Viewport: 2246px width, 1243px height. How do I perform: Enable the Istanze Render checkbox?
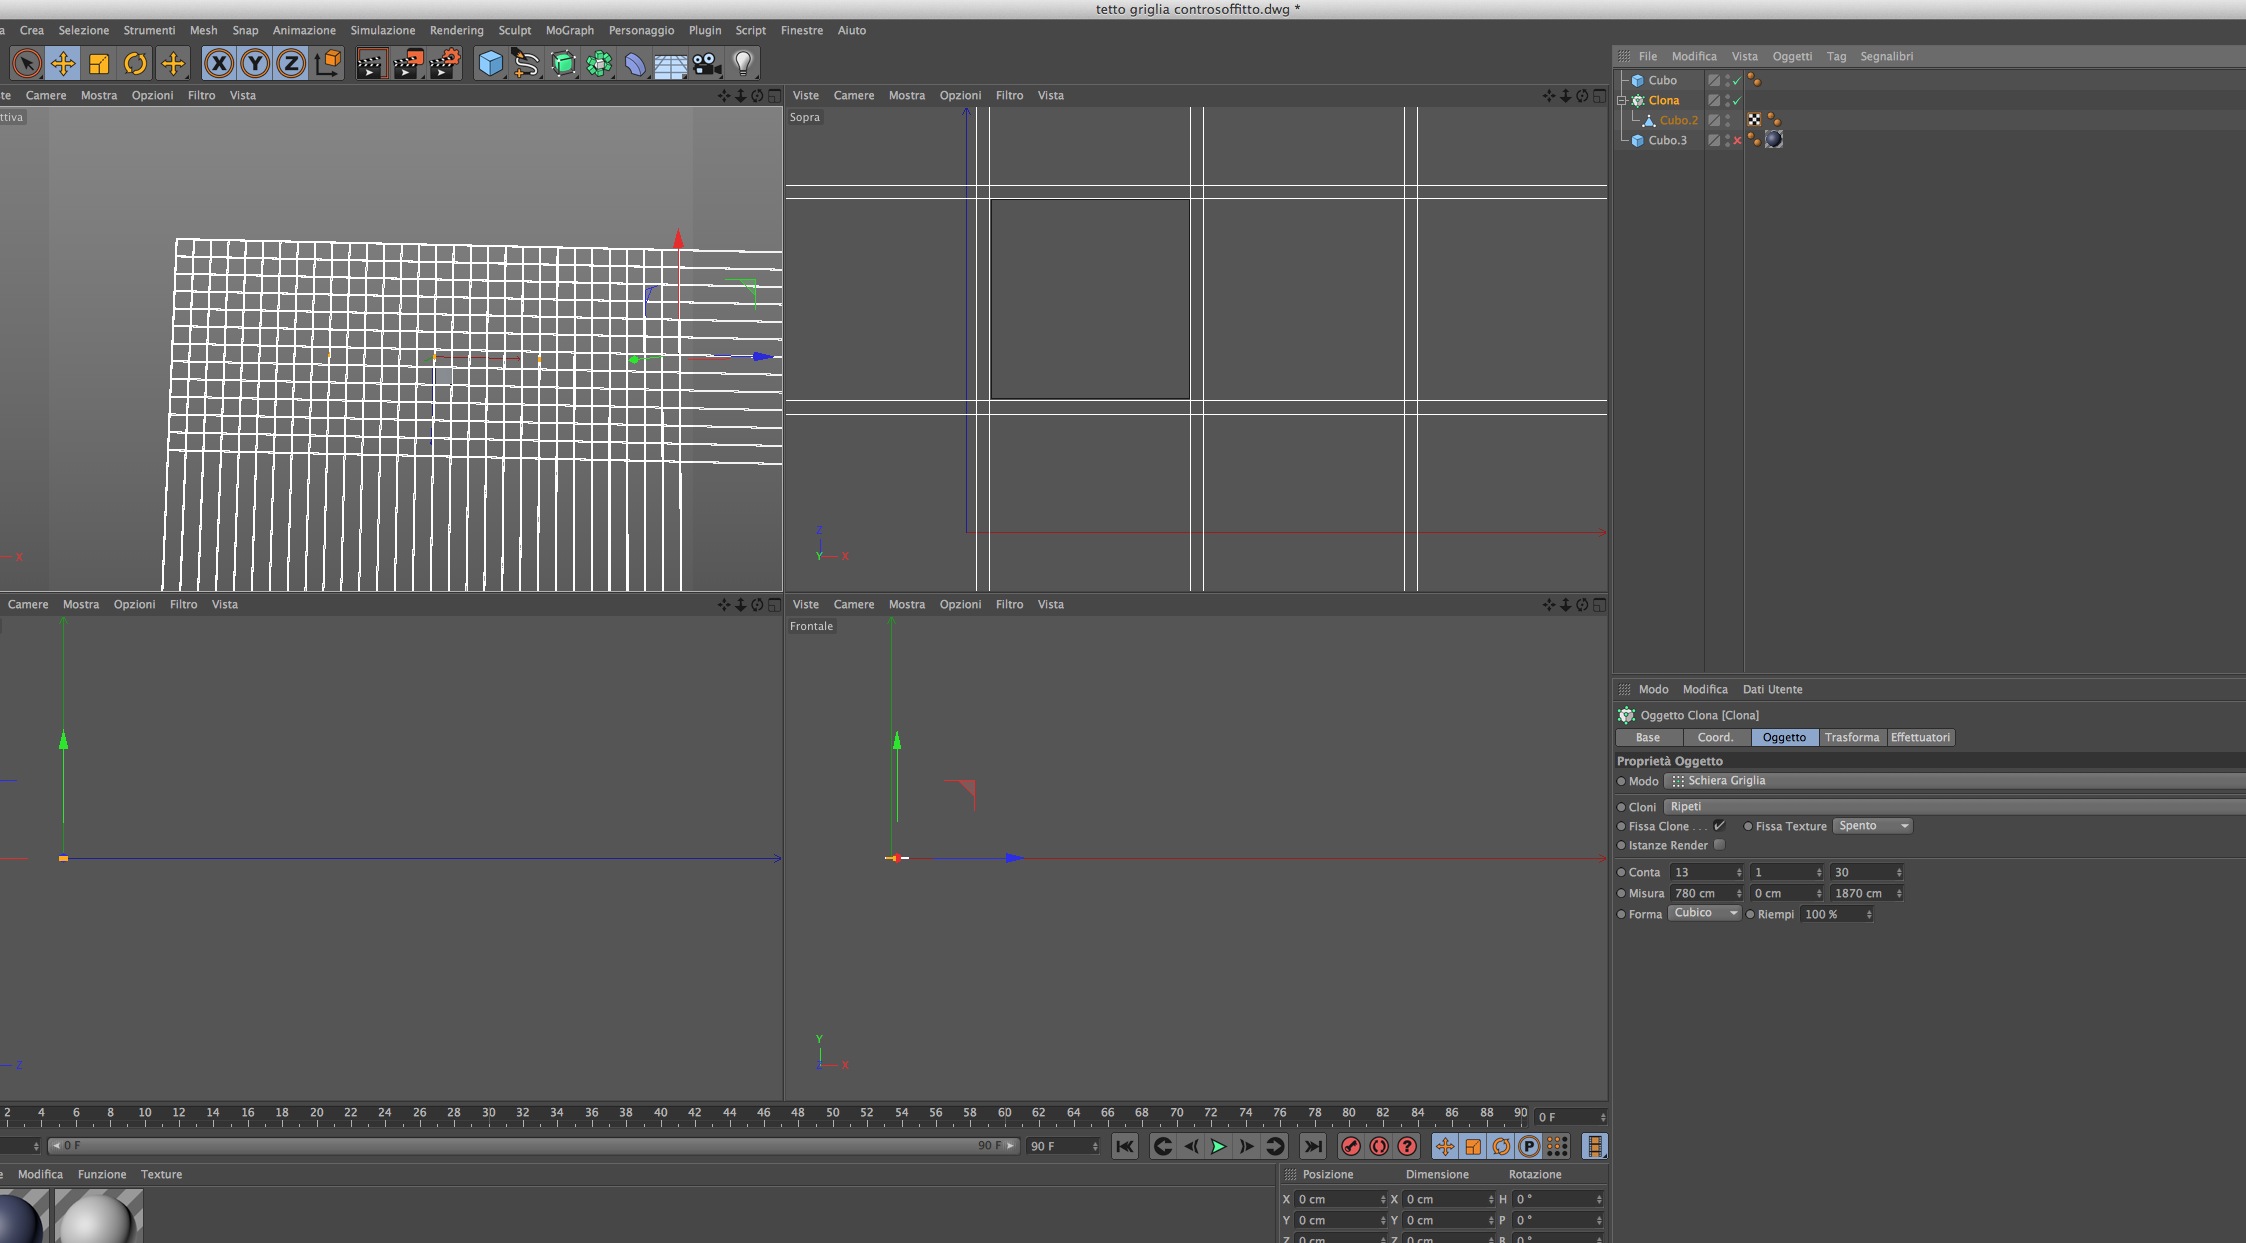pyautogui.click(x=1719, y=845)
